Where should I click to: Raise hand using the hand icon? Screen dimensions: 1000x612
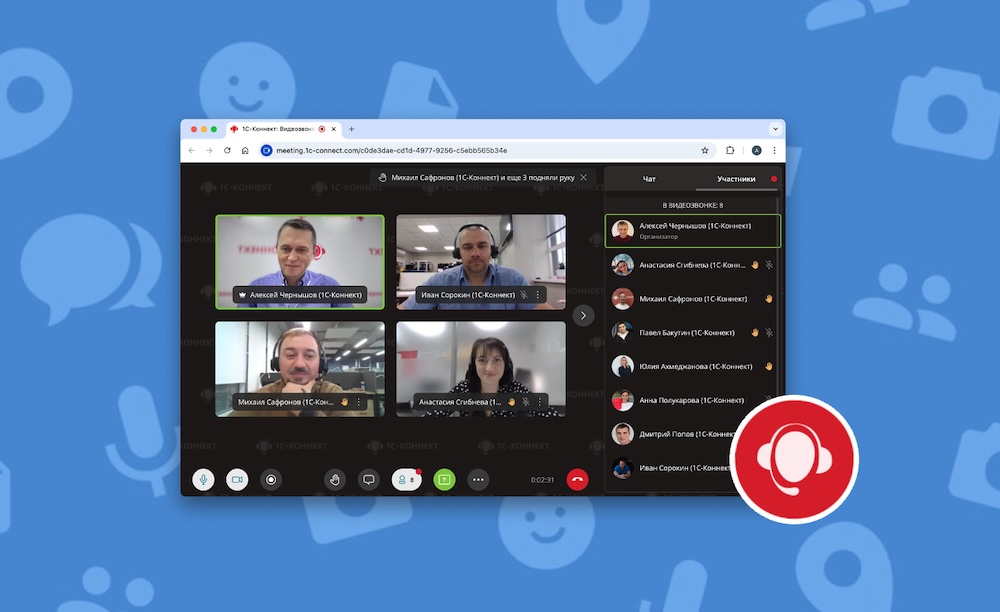335,480
